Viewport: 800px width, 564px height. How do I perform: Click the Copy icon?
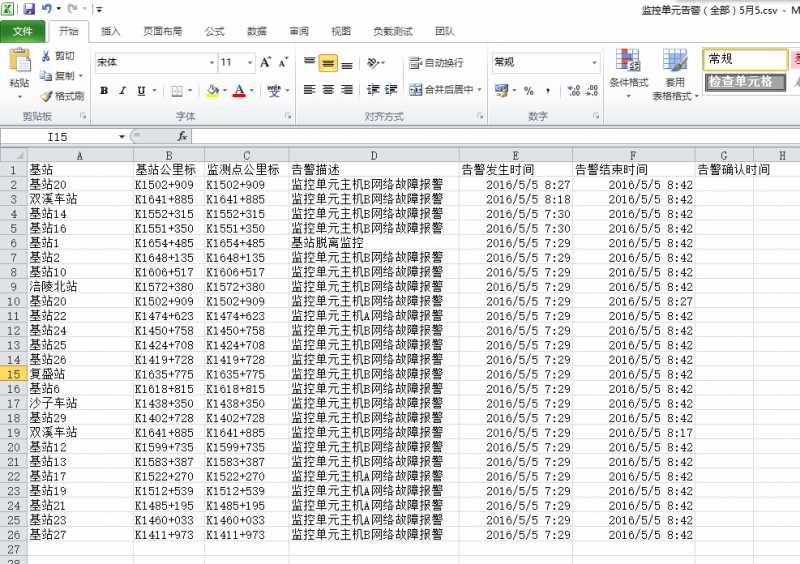[46, 76]
